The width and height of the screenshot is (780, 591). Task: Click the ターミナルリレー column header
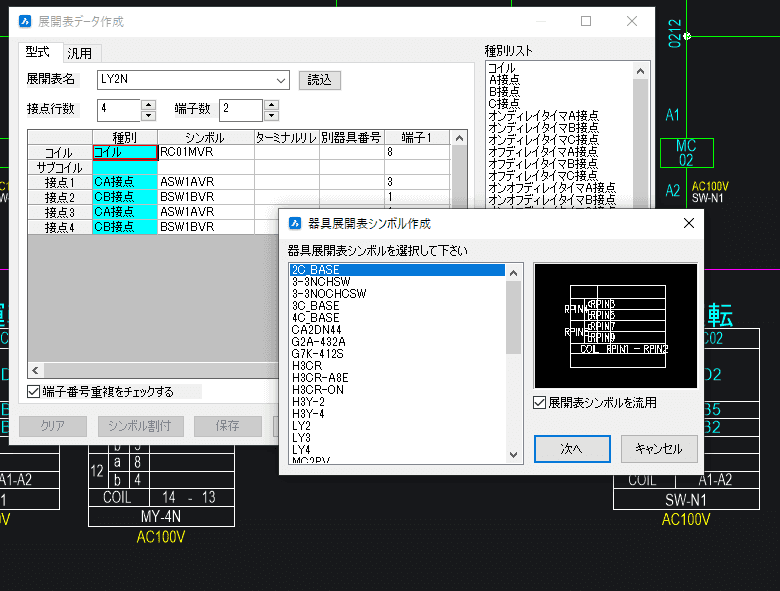click(x=287, y=138)
